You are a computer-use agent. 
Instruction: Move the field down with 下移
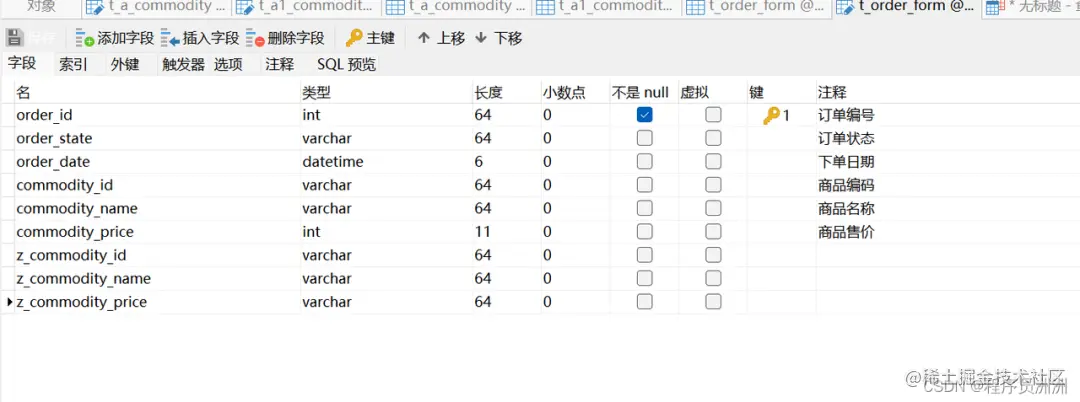point(499,38)
